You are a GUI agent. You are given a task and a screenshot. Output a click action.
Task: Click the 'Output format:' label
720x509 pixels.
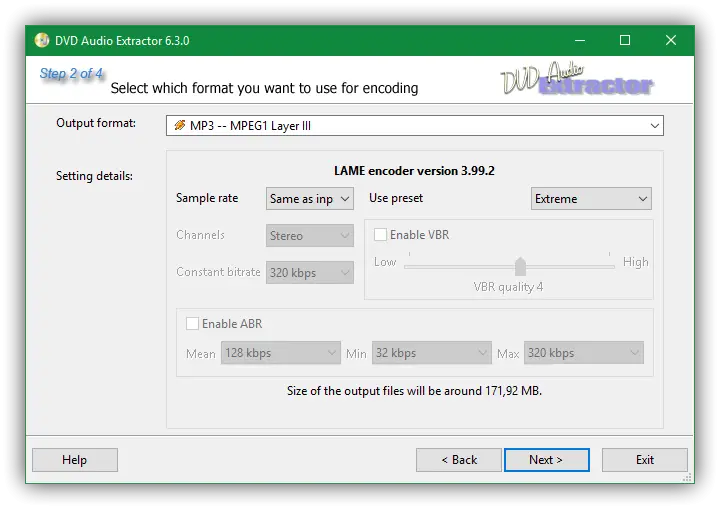click(96, 123)
